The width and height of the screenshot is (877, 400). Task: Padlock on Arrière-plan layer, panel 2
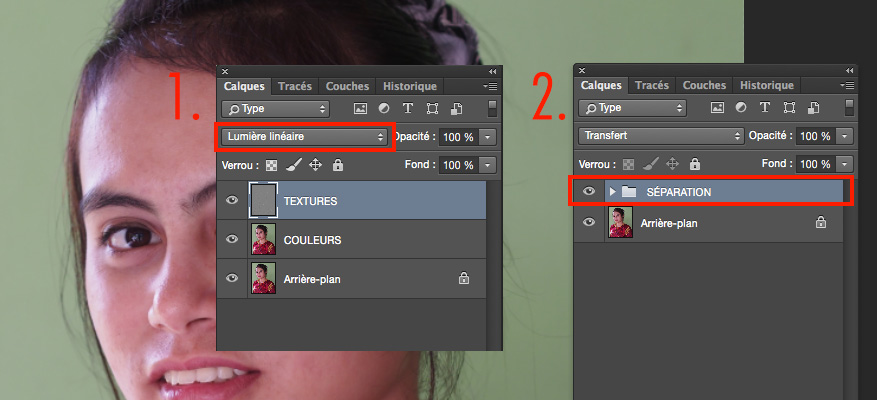tap(821, 222)
